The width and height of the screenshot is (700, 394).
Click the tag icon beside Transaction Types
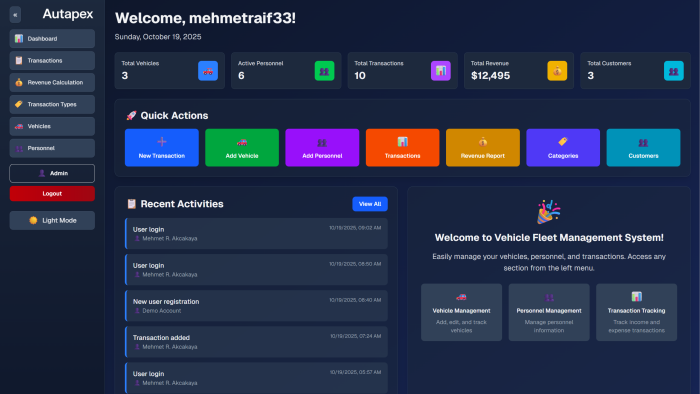[x=19, y=104]
